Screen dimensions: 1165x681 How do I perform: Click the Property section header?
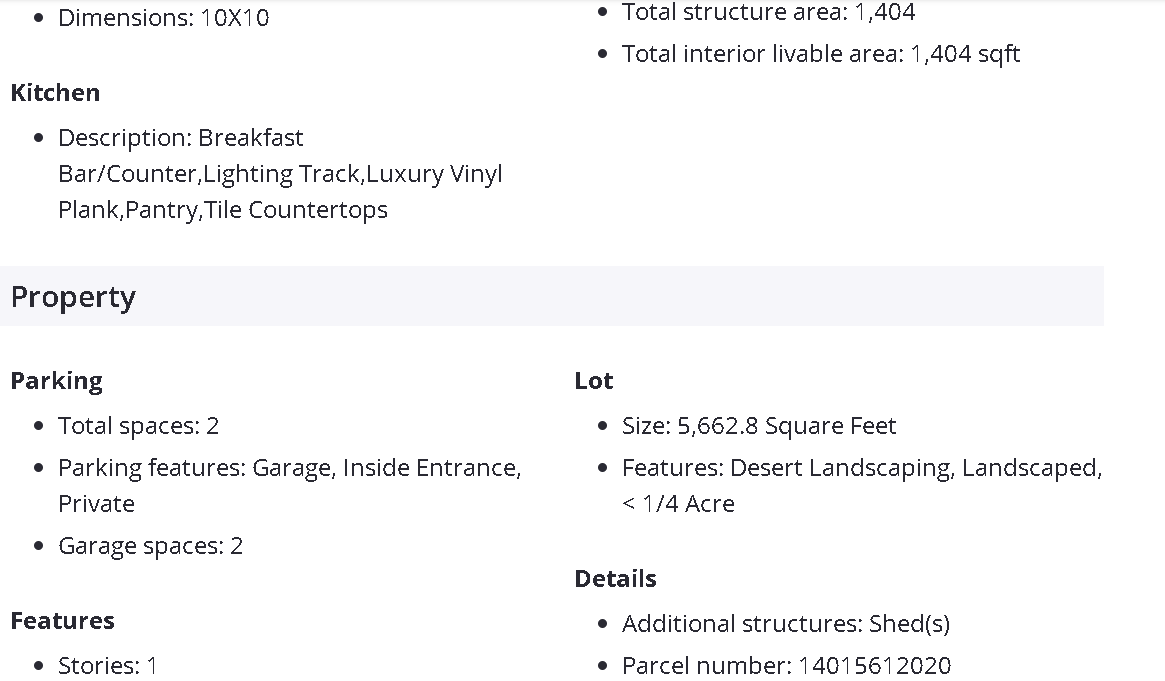[x=73, y=297]
